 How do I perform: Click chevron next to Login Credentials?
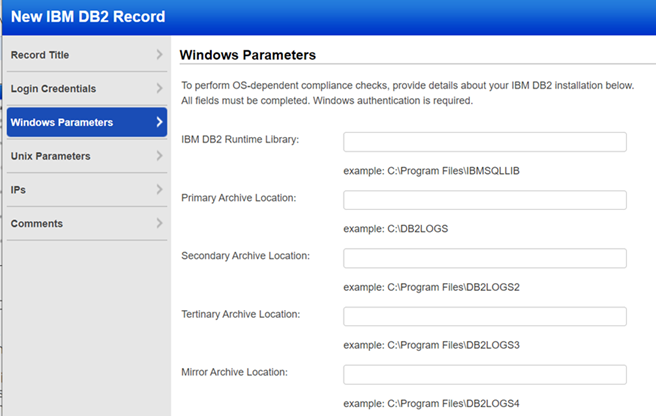tap(159, 89)
